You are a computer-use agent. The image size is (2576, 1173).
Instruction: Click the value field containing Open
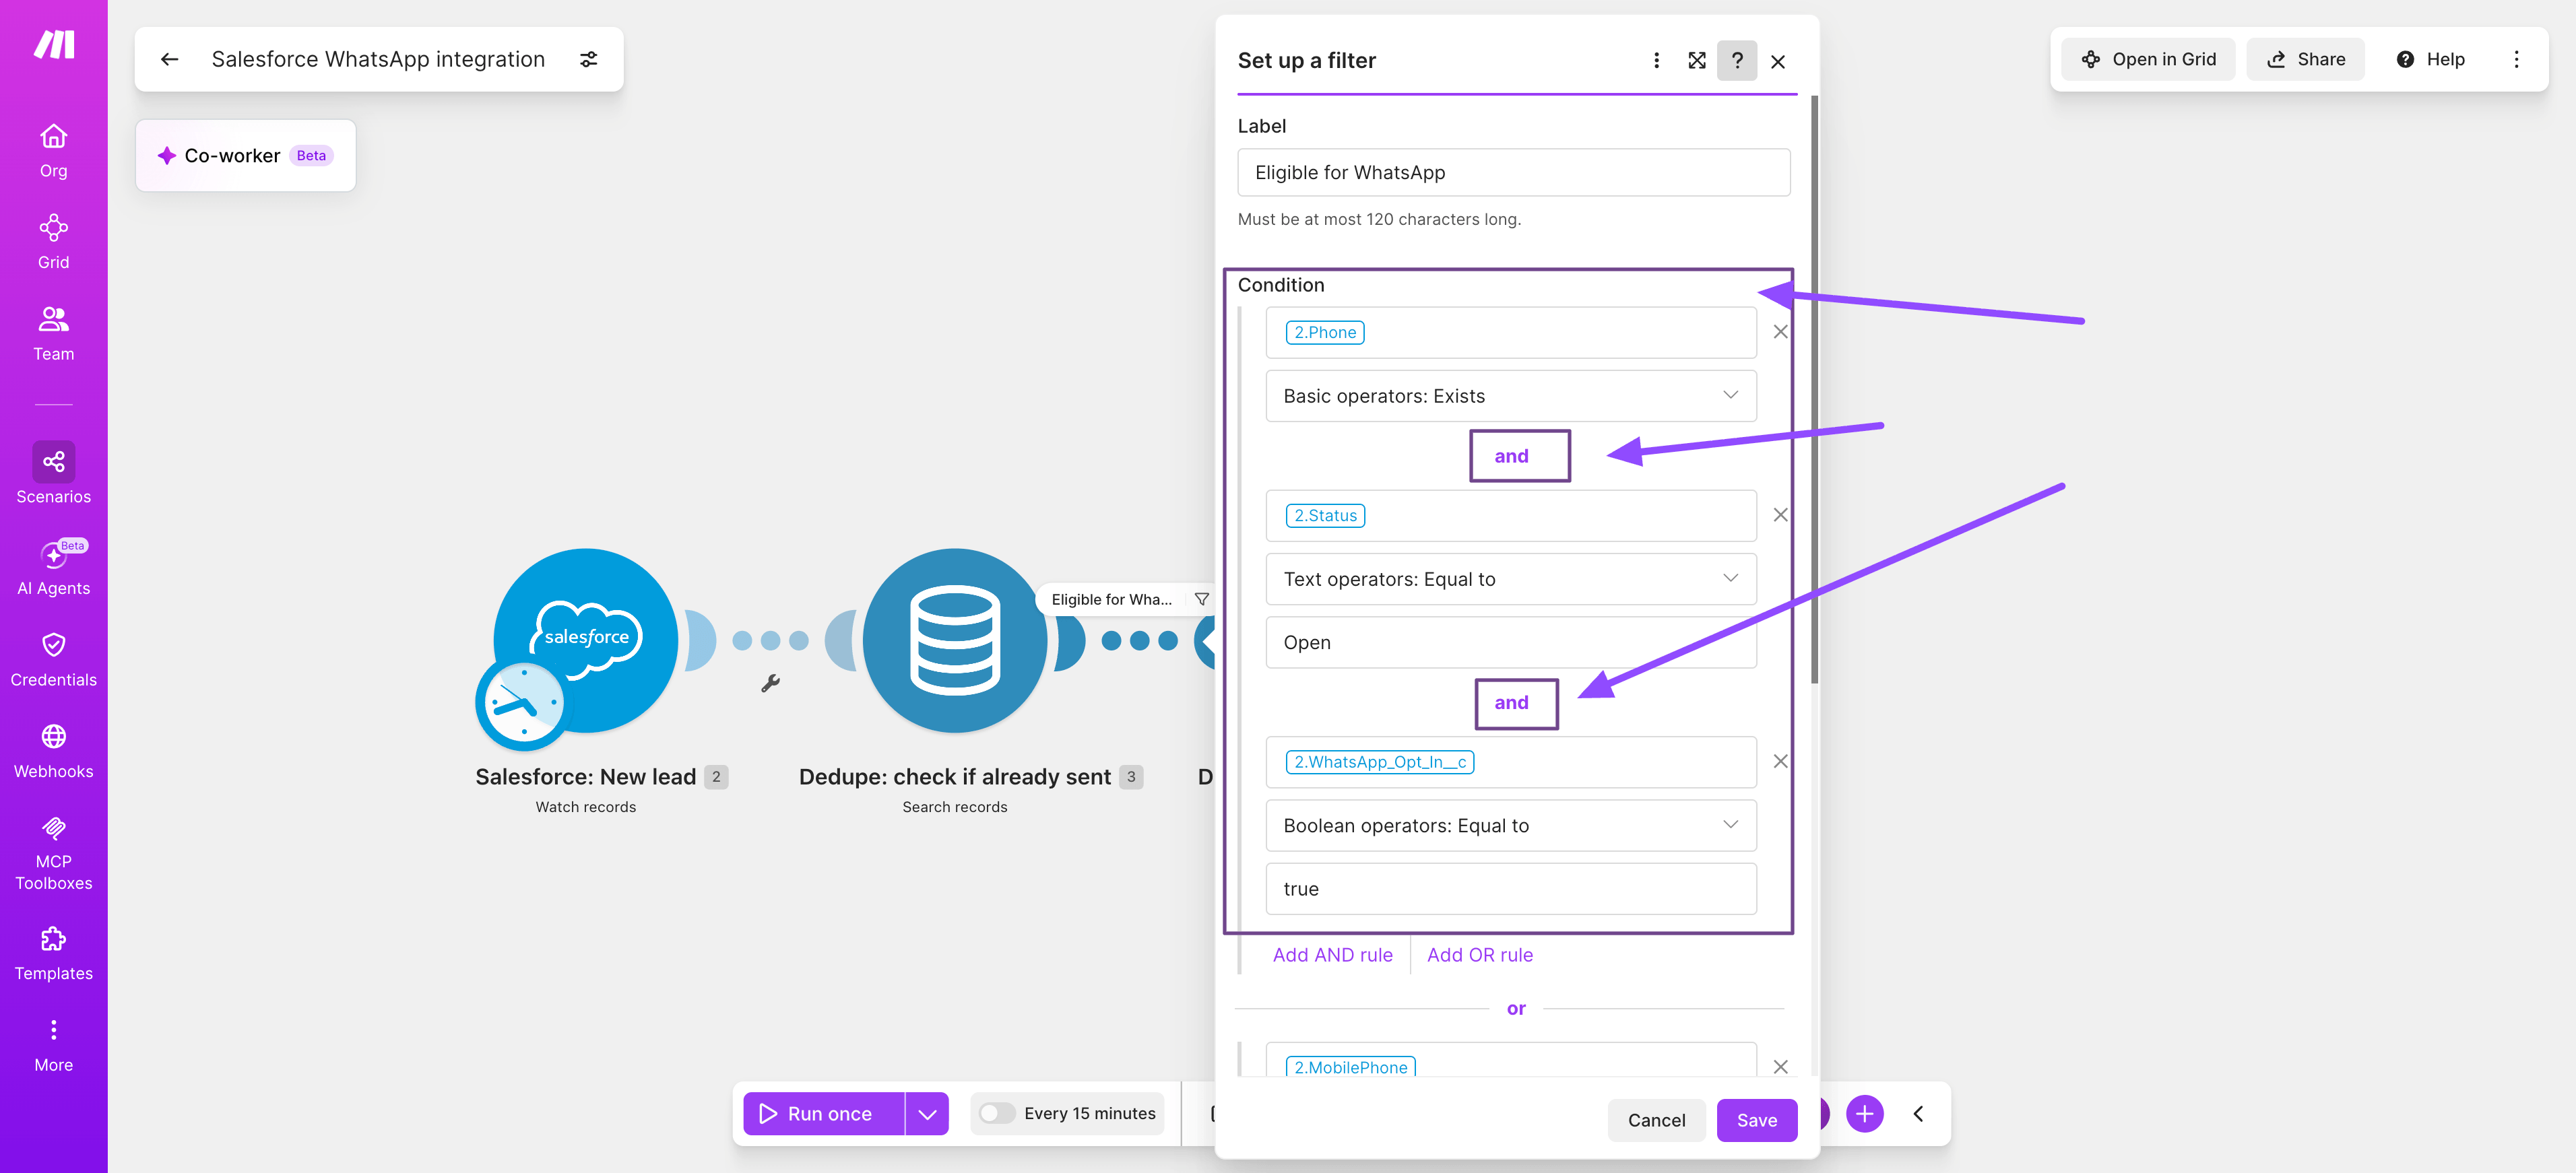pos(1510,642)
